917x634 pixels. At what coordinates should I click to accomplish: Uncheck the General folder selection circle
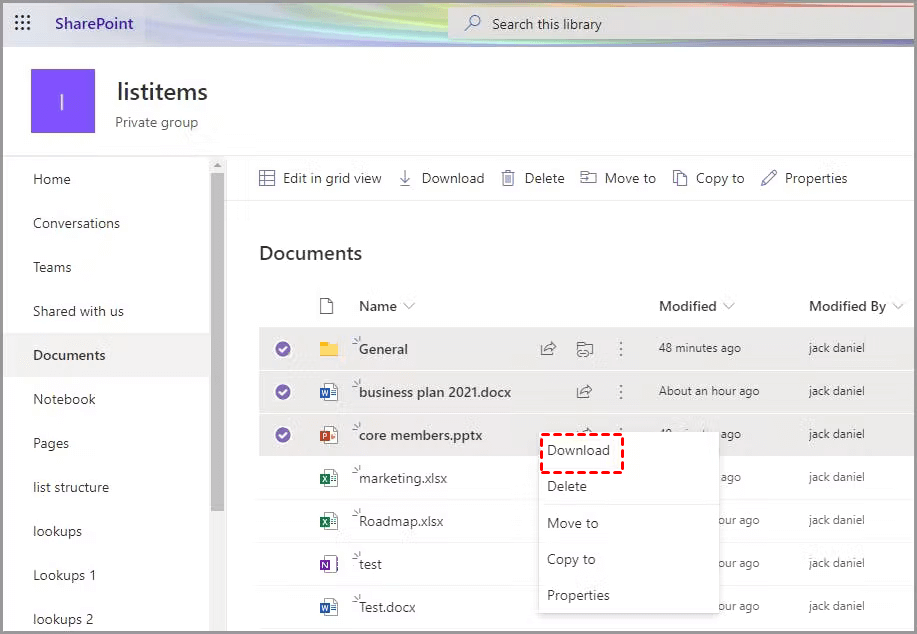click(283, 349)
